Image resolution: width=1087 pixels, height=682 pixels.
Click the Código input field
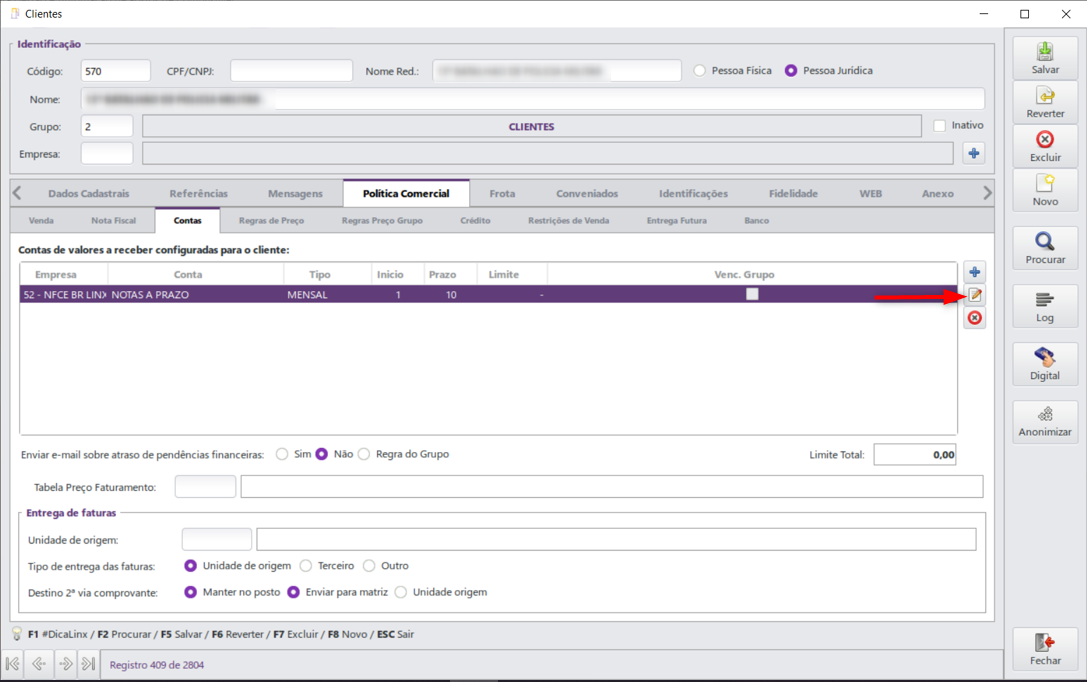[115, 71]
